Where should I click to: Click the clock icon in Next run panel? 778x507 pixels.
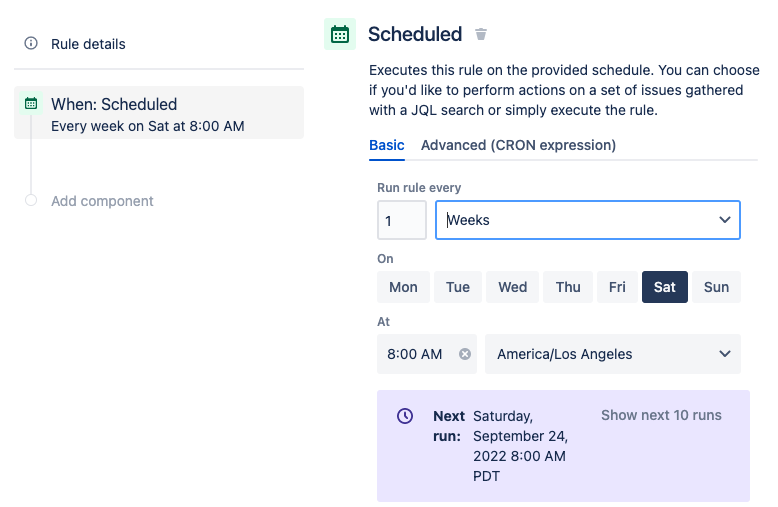pos(405,416)
